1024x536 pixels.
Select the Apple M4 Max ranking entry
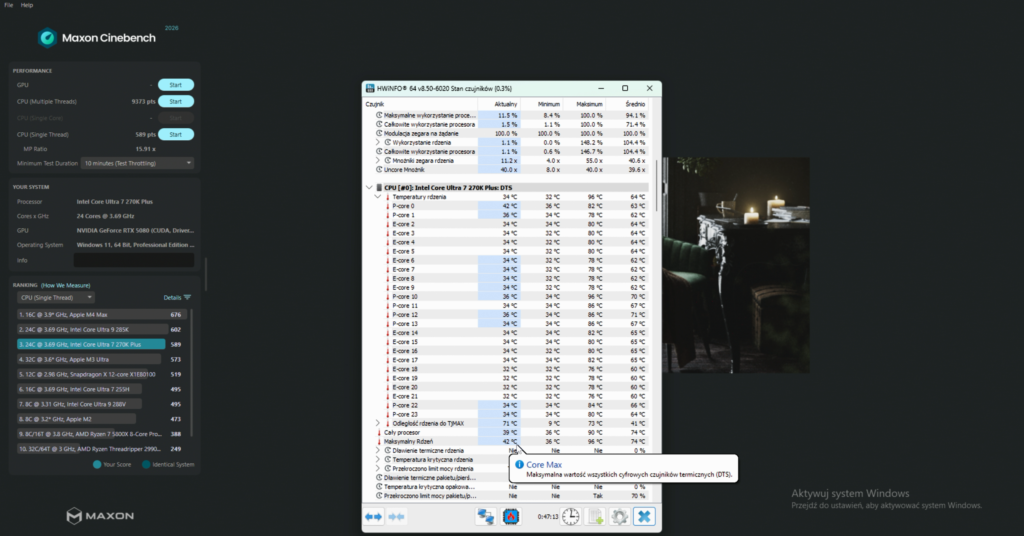[x=101, y=315]
